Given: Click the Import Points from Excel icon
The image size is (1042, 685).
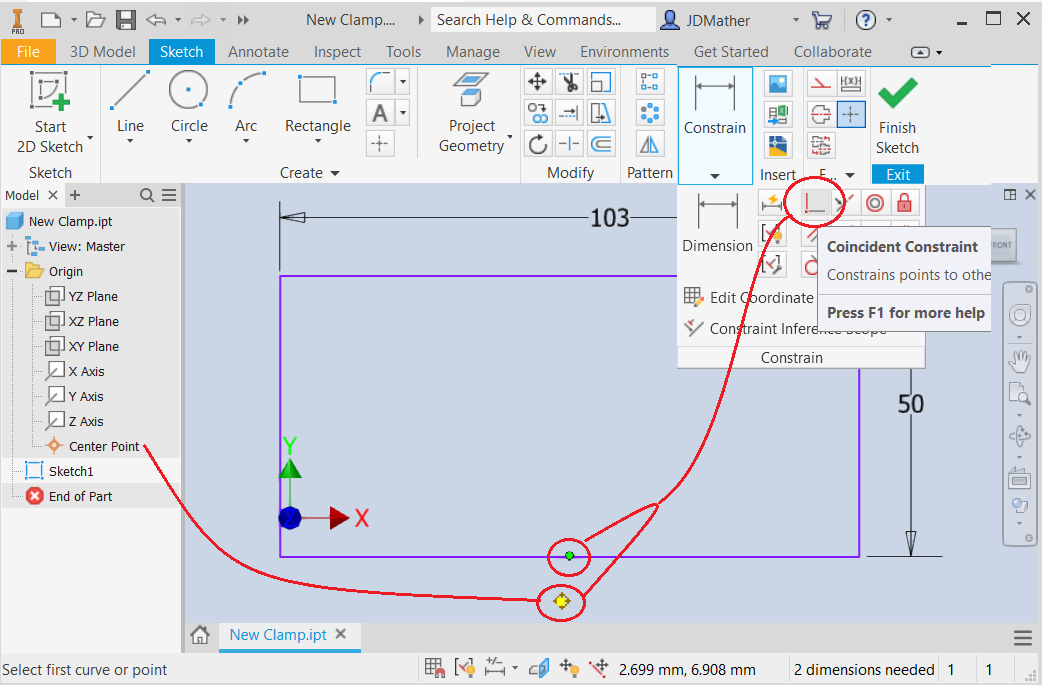Looking at the screenshot, I should pos(778,114).
